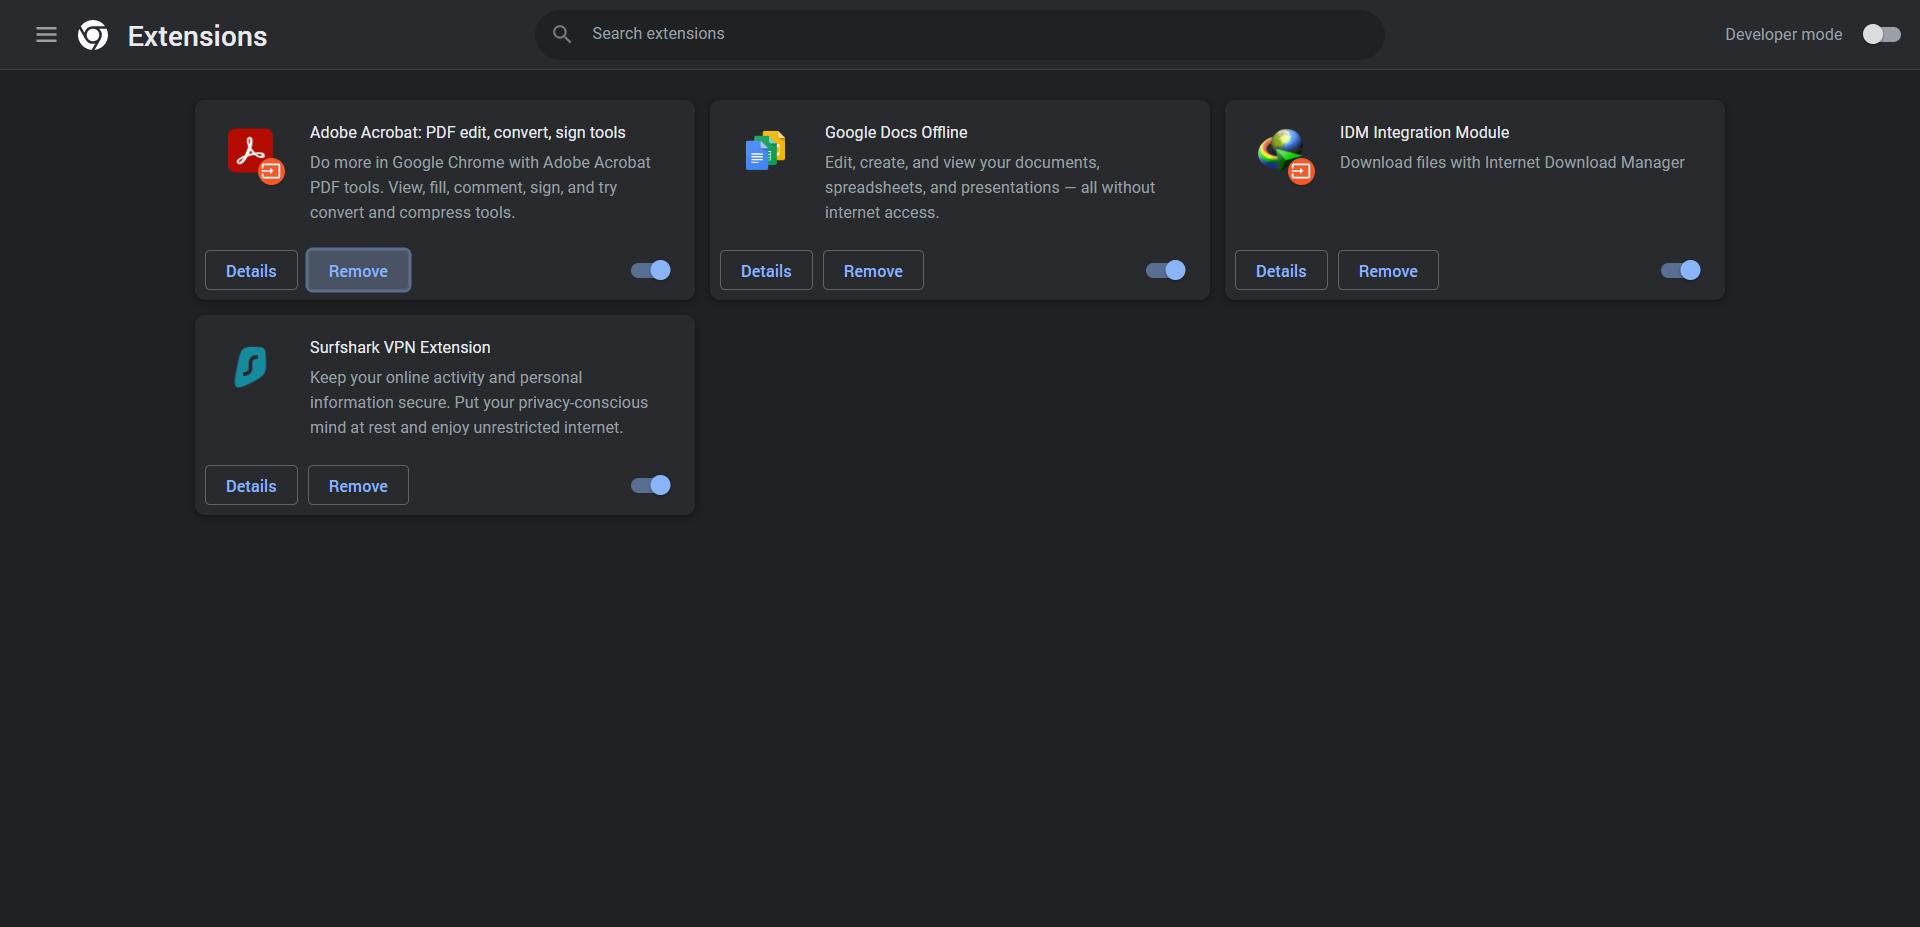Open Details for Adobe Acrobat
Image resolution: width=1920 pixels, height=927 pixels.
click(251, 270)
